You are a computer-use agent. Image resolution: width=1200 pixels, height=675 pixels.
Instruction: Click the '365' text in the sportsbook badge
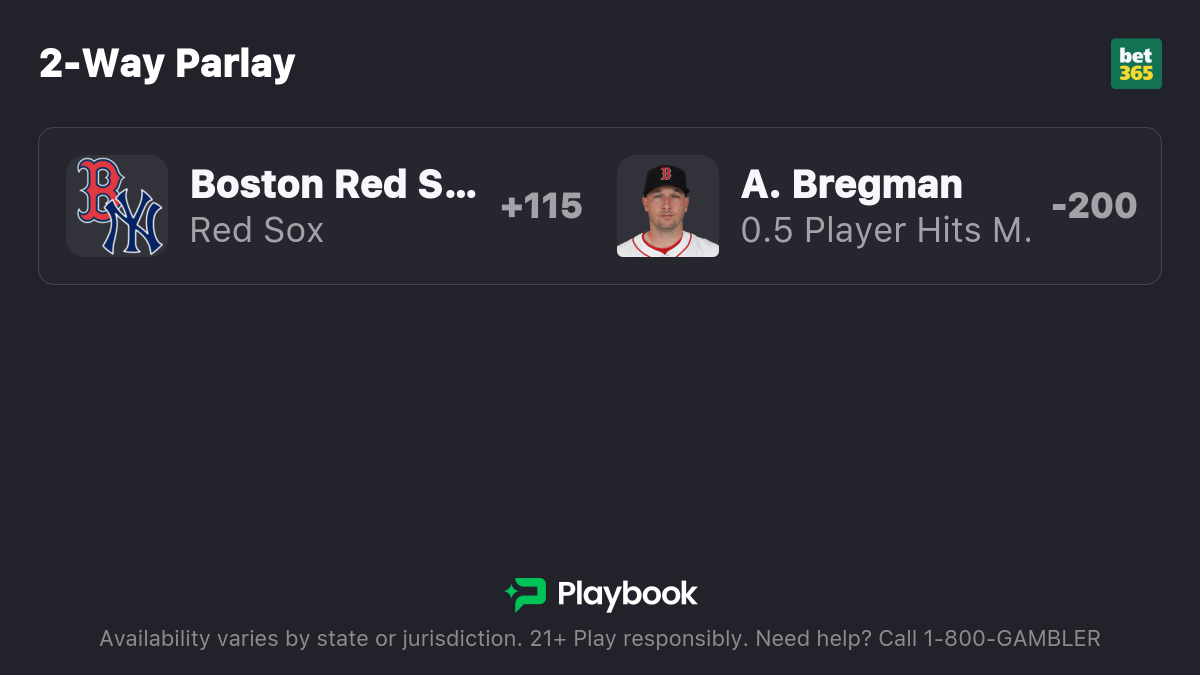(x=1136, y=73)
